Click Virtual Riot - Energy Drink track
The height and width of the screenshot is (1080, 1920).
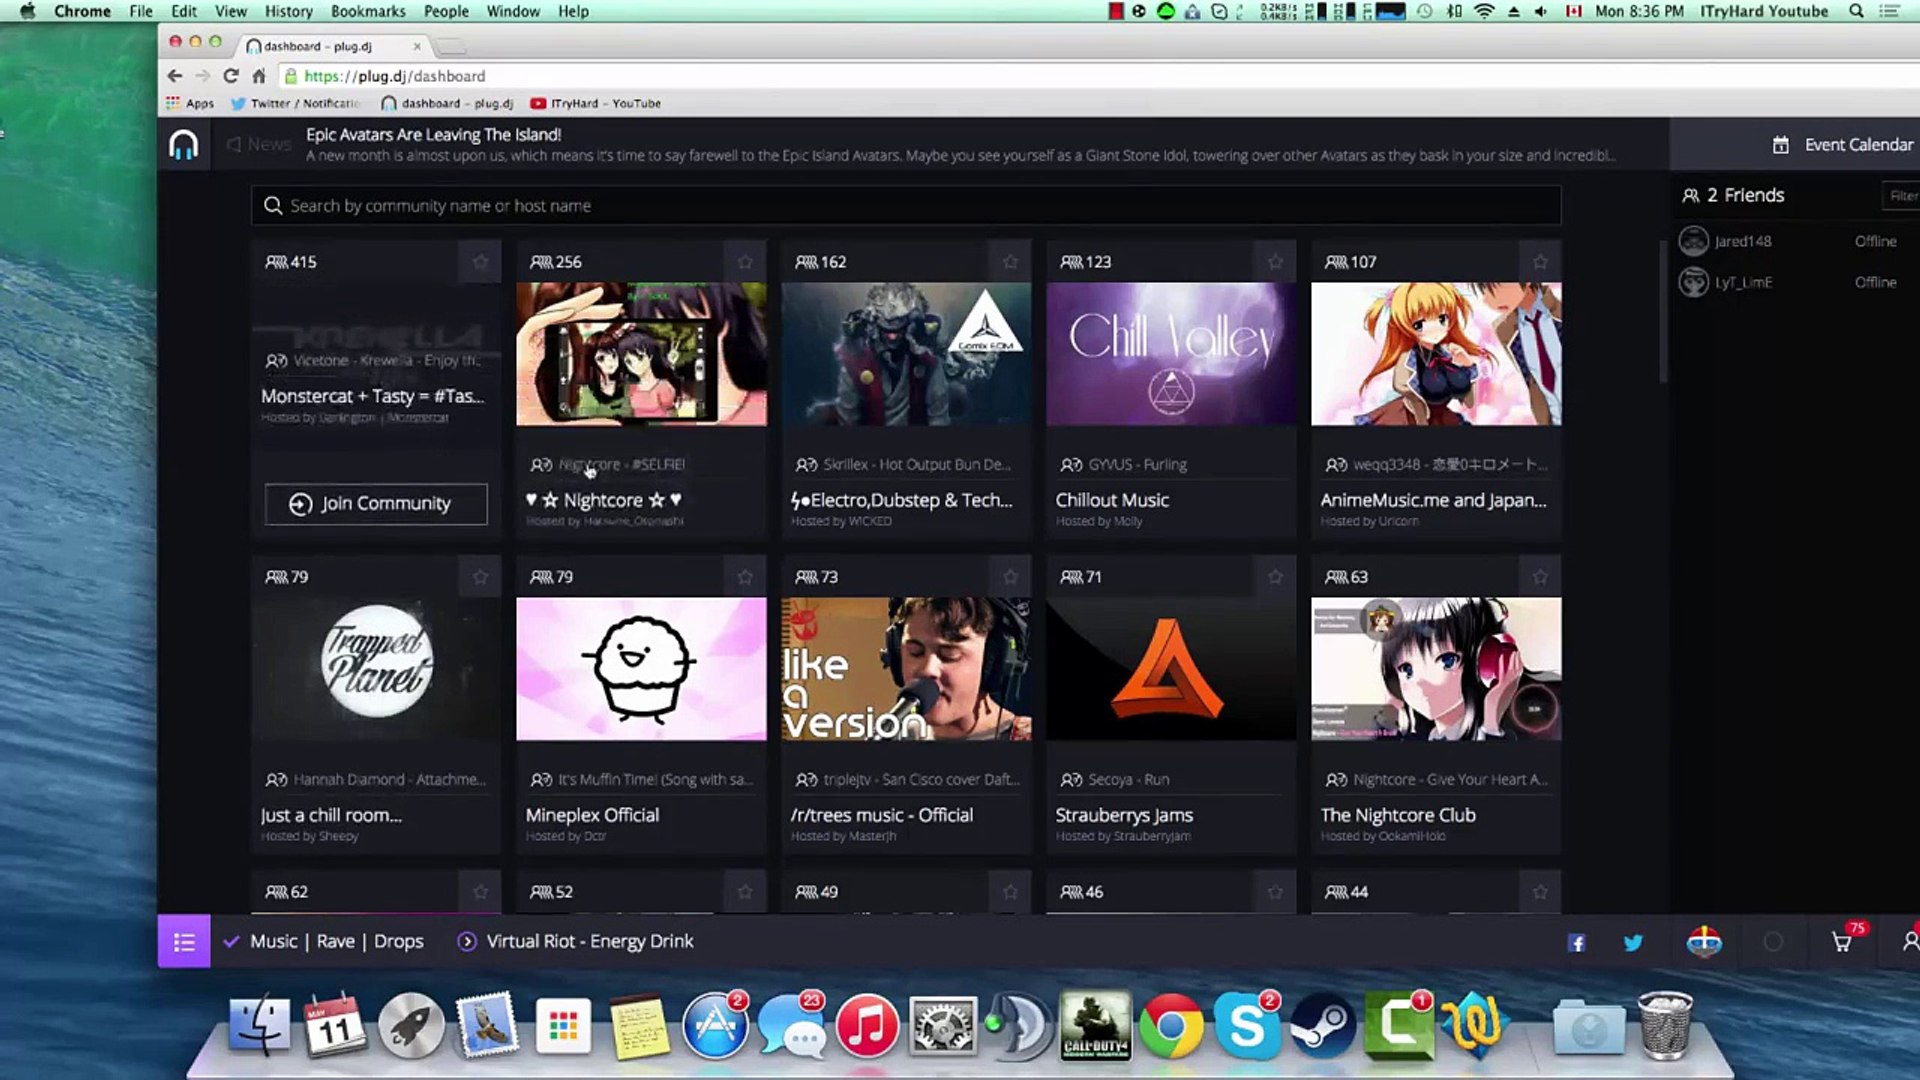589,942
